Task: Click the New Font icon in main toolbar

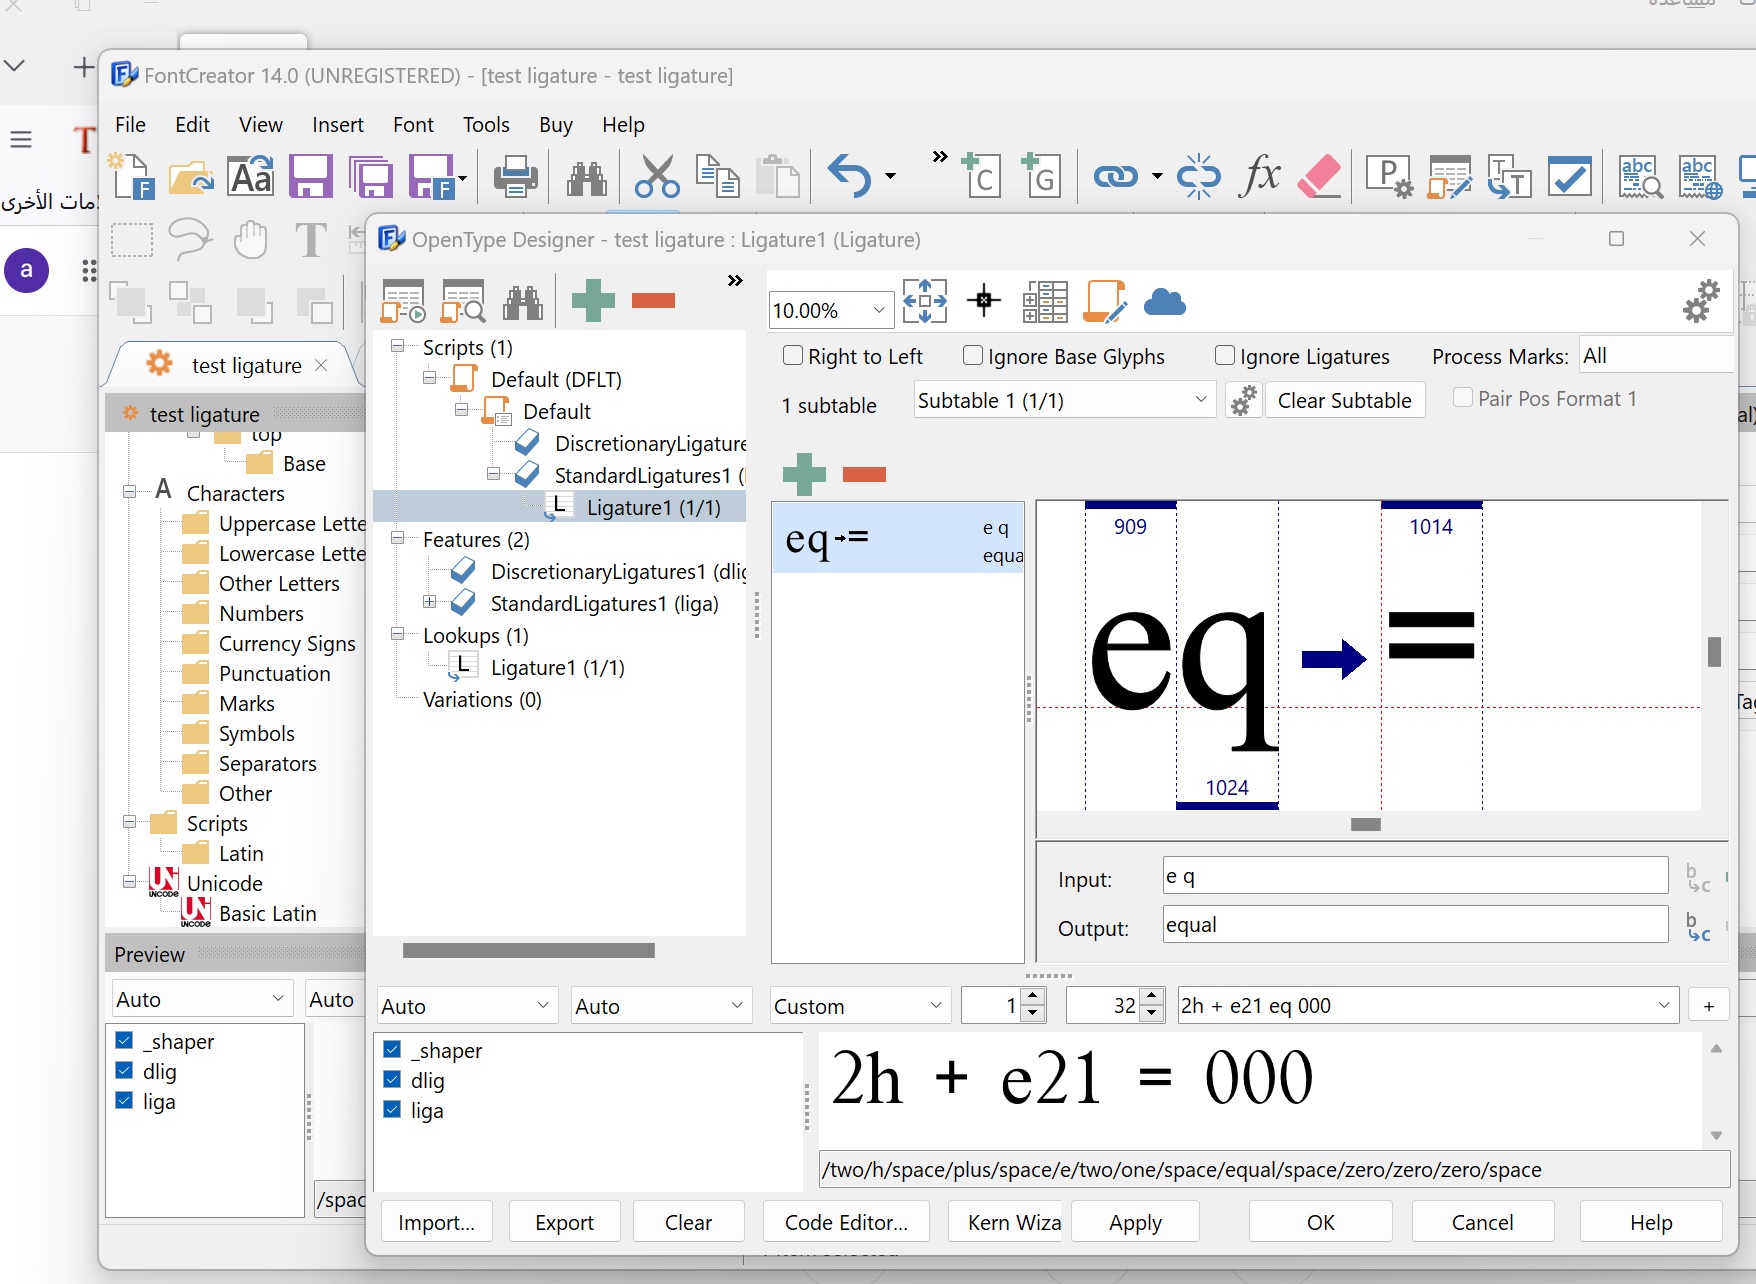Action: click(131, 176)
